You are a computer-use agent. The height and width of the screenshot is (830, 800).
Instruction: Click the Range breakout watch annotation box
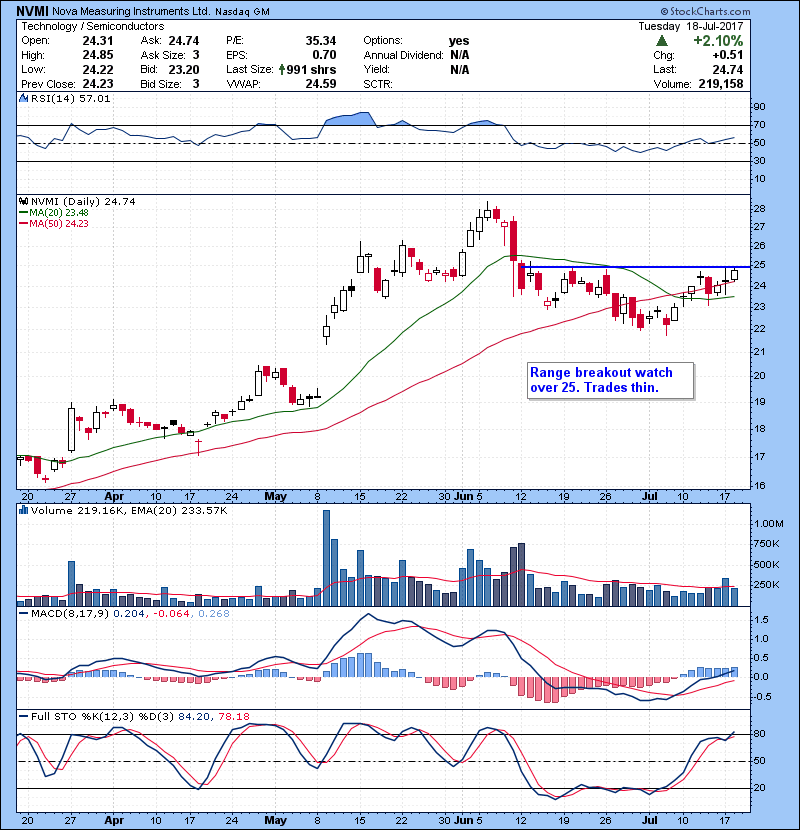click(x=610, y=381)
